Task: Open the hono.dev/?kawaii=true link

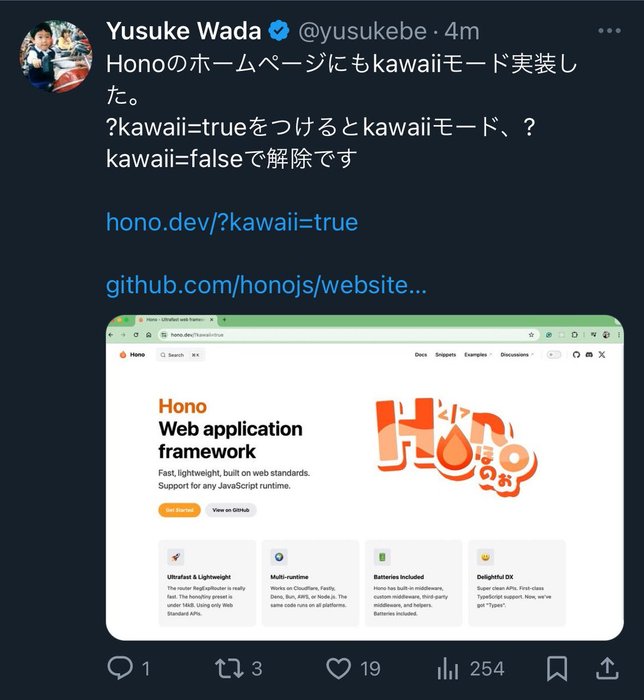Action: point(232,222)
